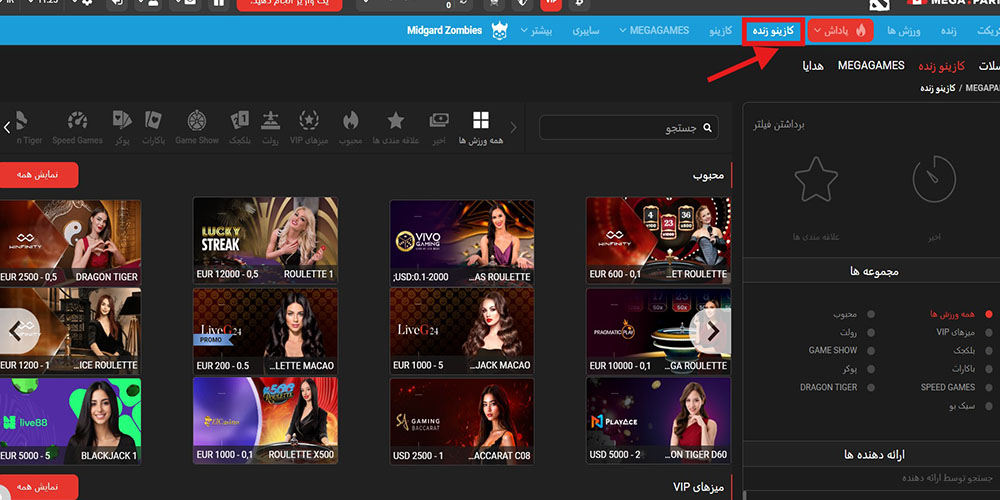Open the اخیر recent games category icon

coord(439,120)
